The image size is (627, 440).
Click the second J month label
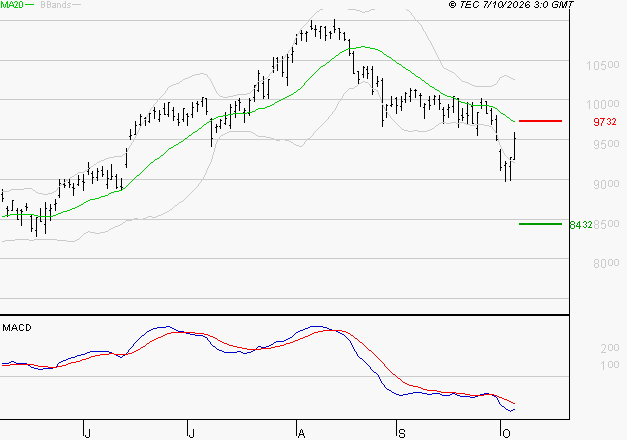coord(192,434)
